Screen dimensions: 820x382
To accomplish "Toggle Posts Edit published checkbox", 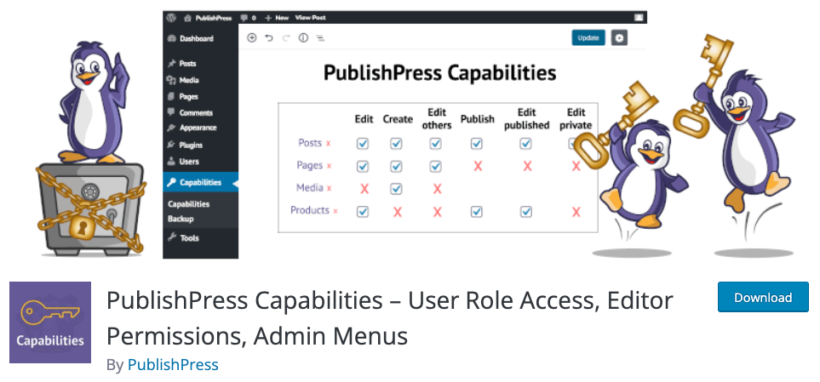I will [526, 144].
